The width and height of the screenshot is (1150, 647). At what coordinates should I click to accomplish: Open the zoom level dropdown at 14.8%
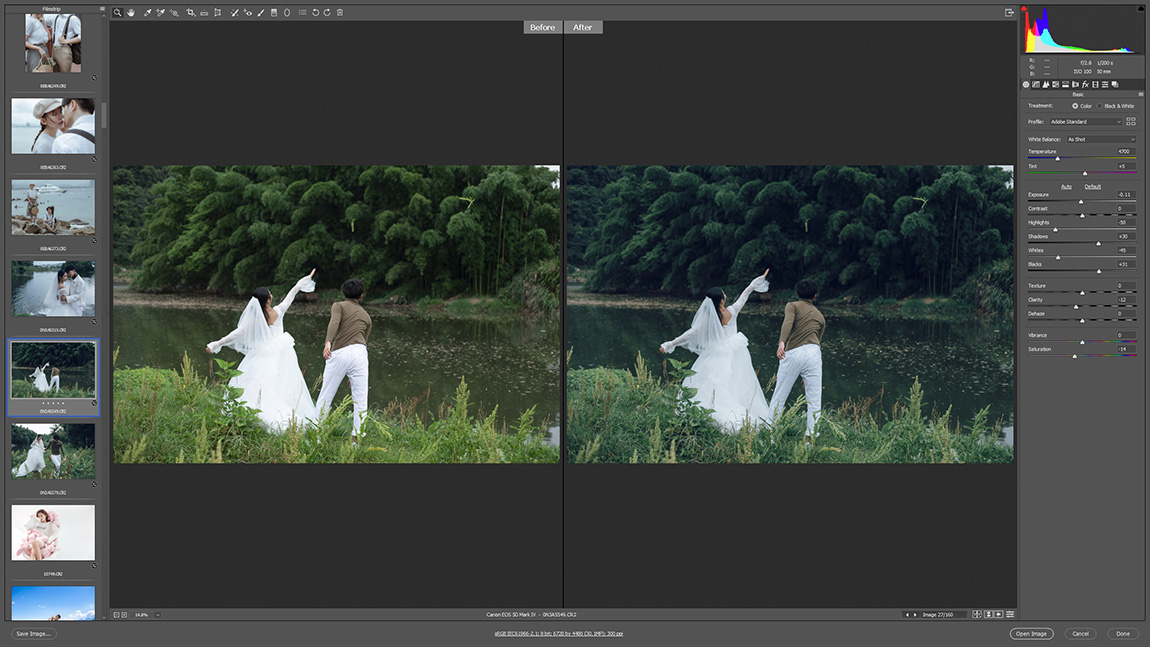[157, 614]
